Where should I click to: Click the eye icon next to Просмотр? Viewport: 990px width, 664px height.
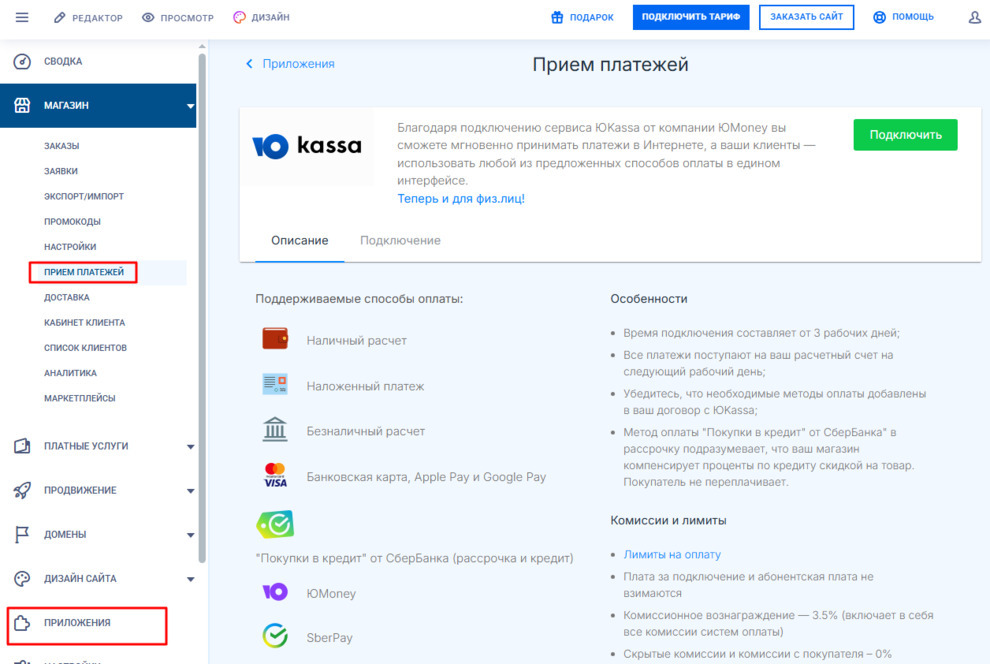pyautogui.click(x=148, y=18)
